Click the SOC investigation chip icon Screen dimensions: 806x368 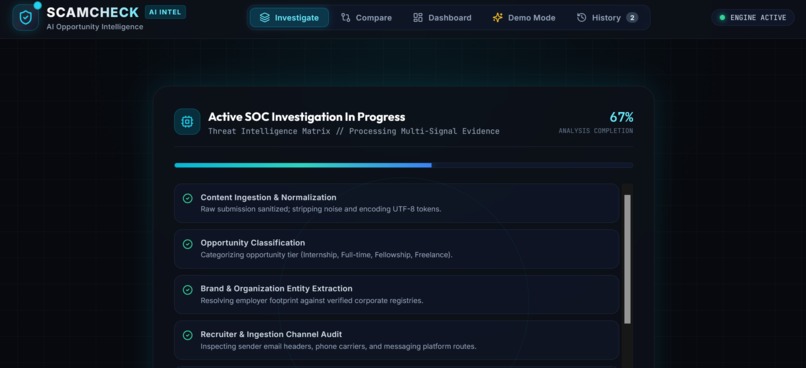click(187, 122)
